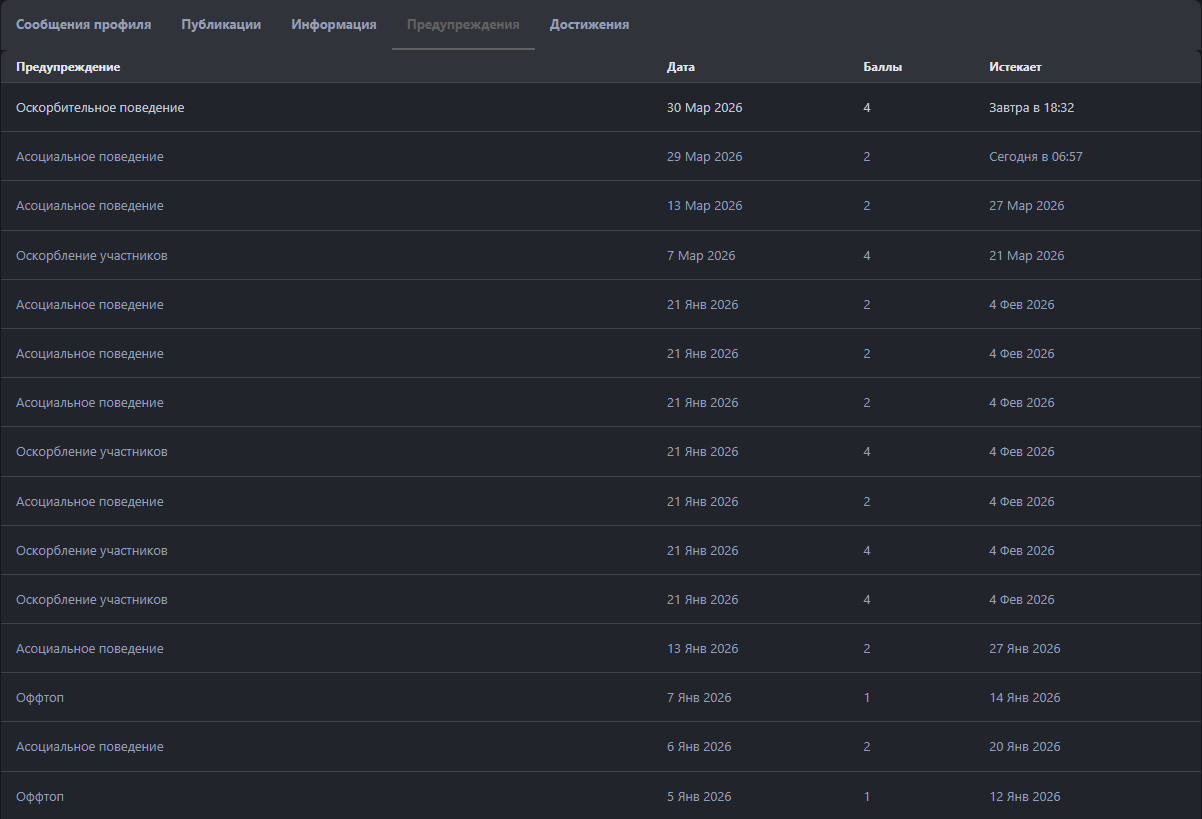The height and width of the screenshot is (819, 1202).
Task: Open the first Оскорбление участников warning dated 21 Янв
Action: [x=92, y=452]
